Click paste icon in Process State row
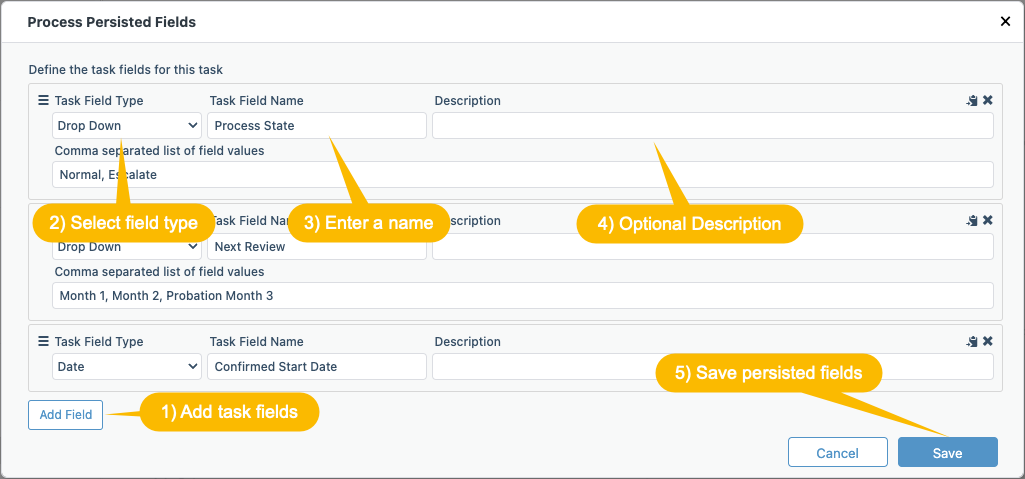This screenshot has width=1025, height=479. 972,101
